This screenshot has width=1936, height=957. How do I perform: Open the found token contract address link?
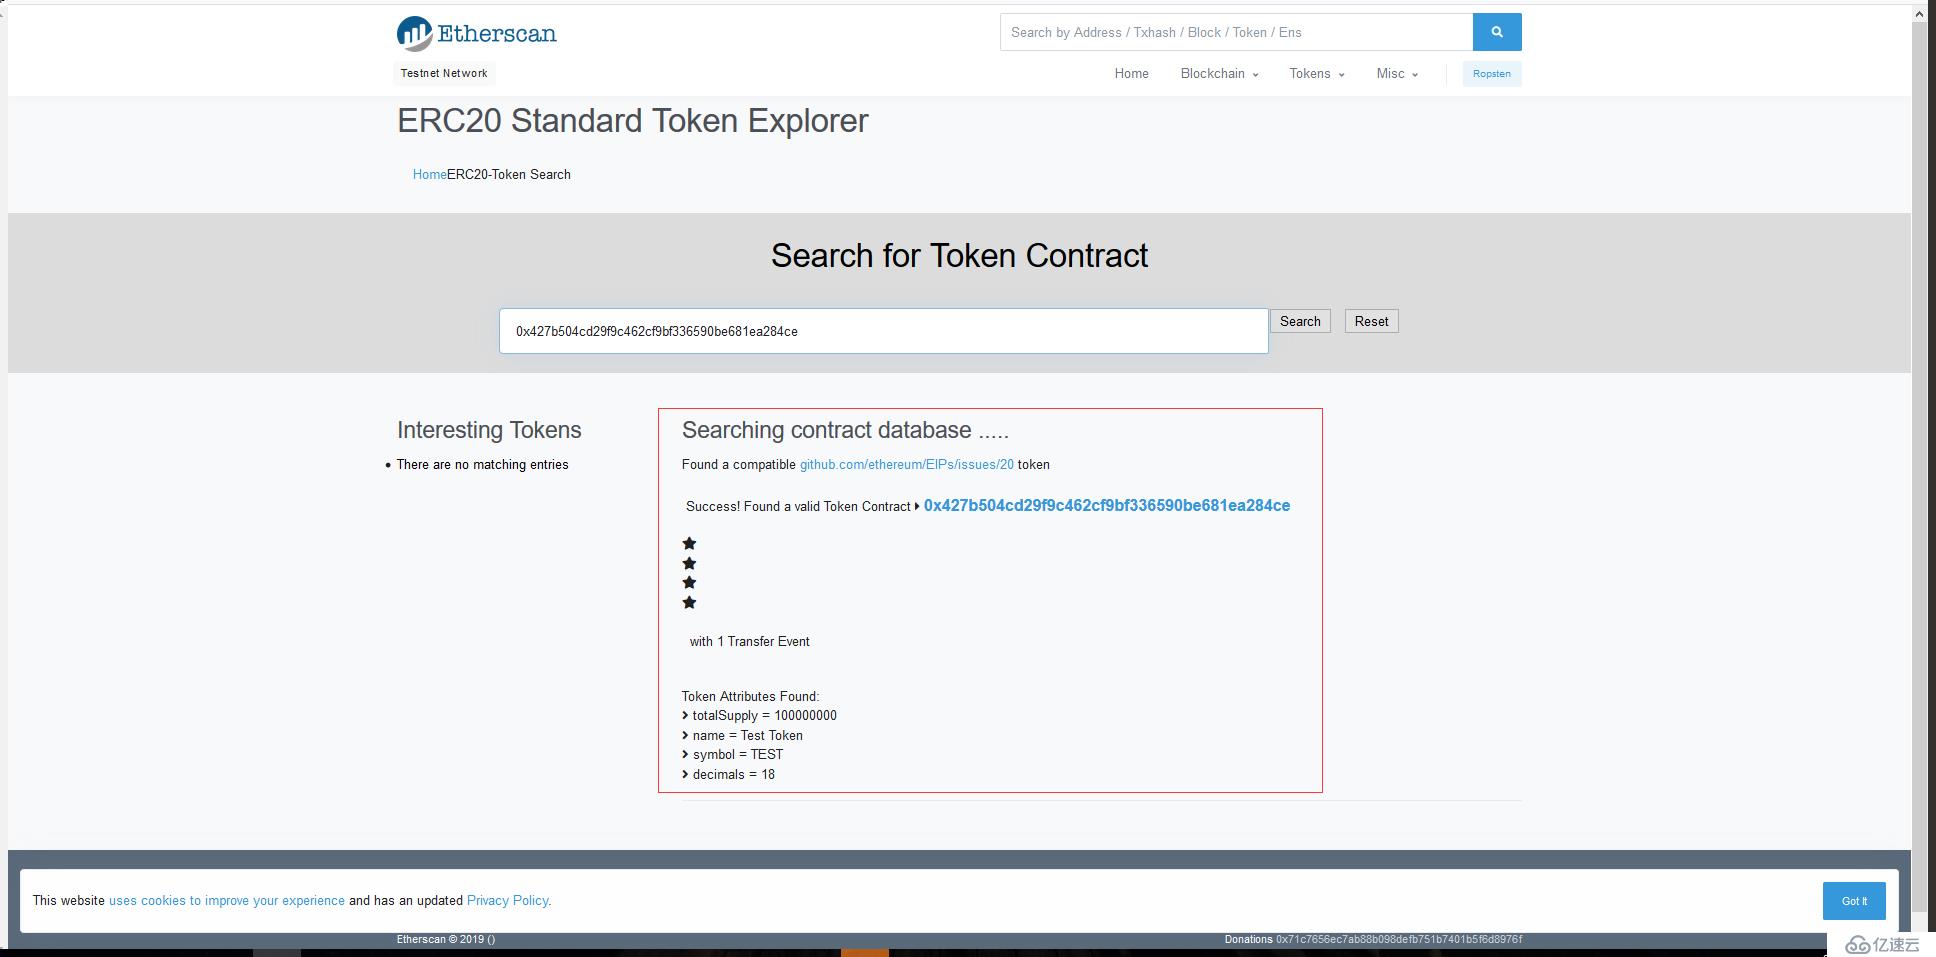click(x=1106, y=506)
